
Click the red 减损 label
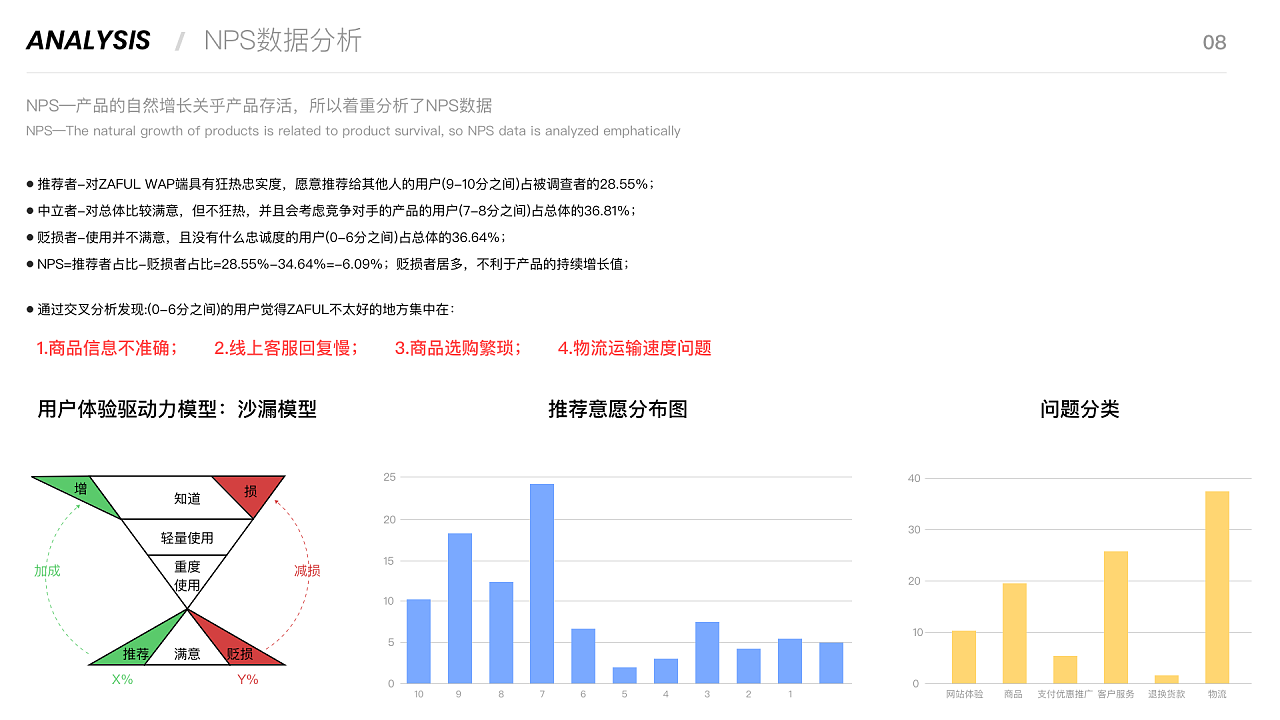[x=307, y=571]
